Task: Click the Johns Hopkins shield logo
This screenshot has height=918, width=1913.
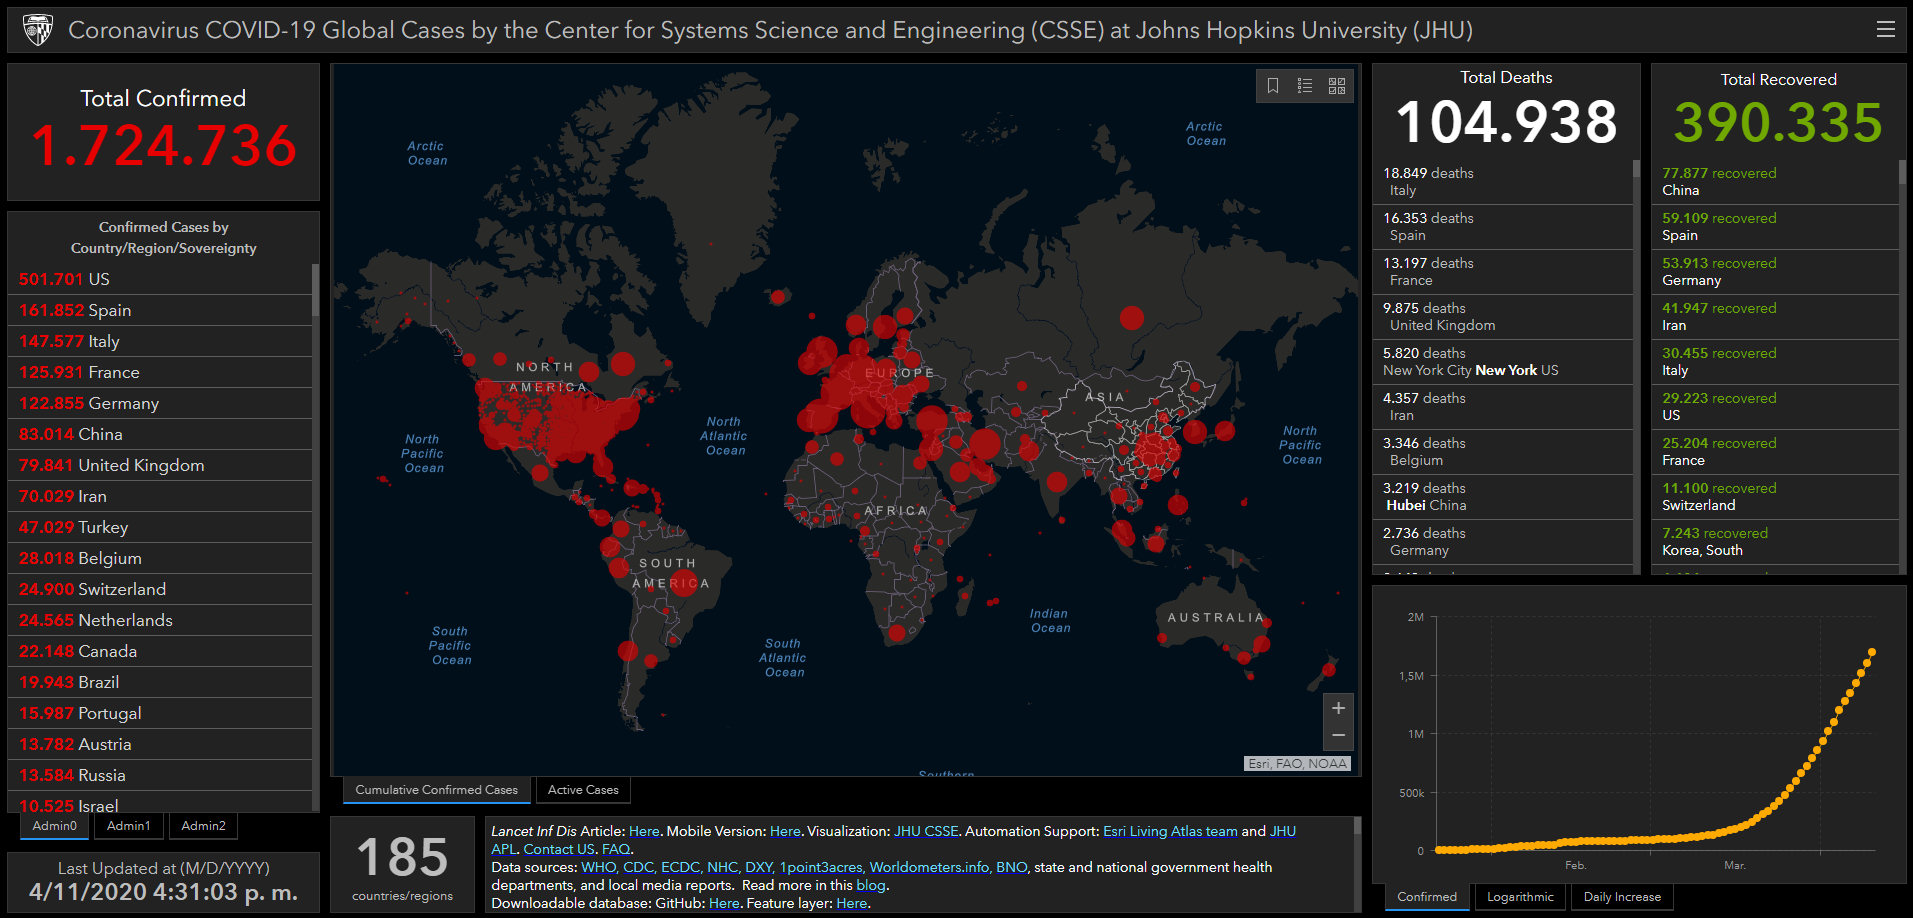Action: pyautogui.click(x=38, y=30)
